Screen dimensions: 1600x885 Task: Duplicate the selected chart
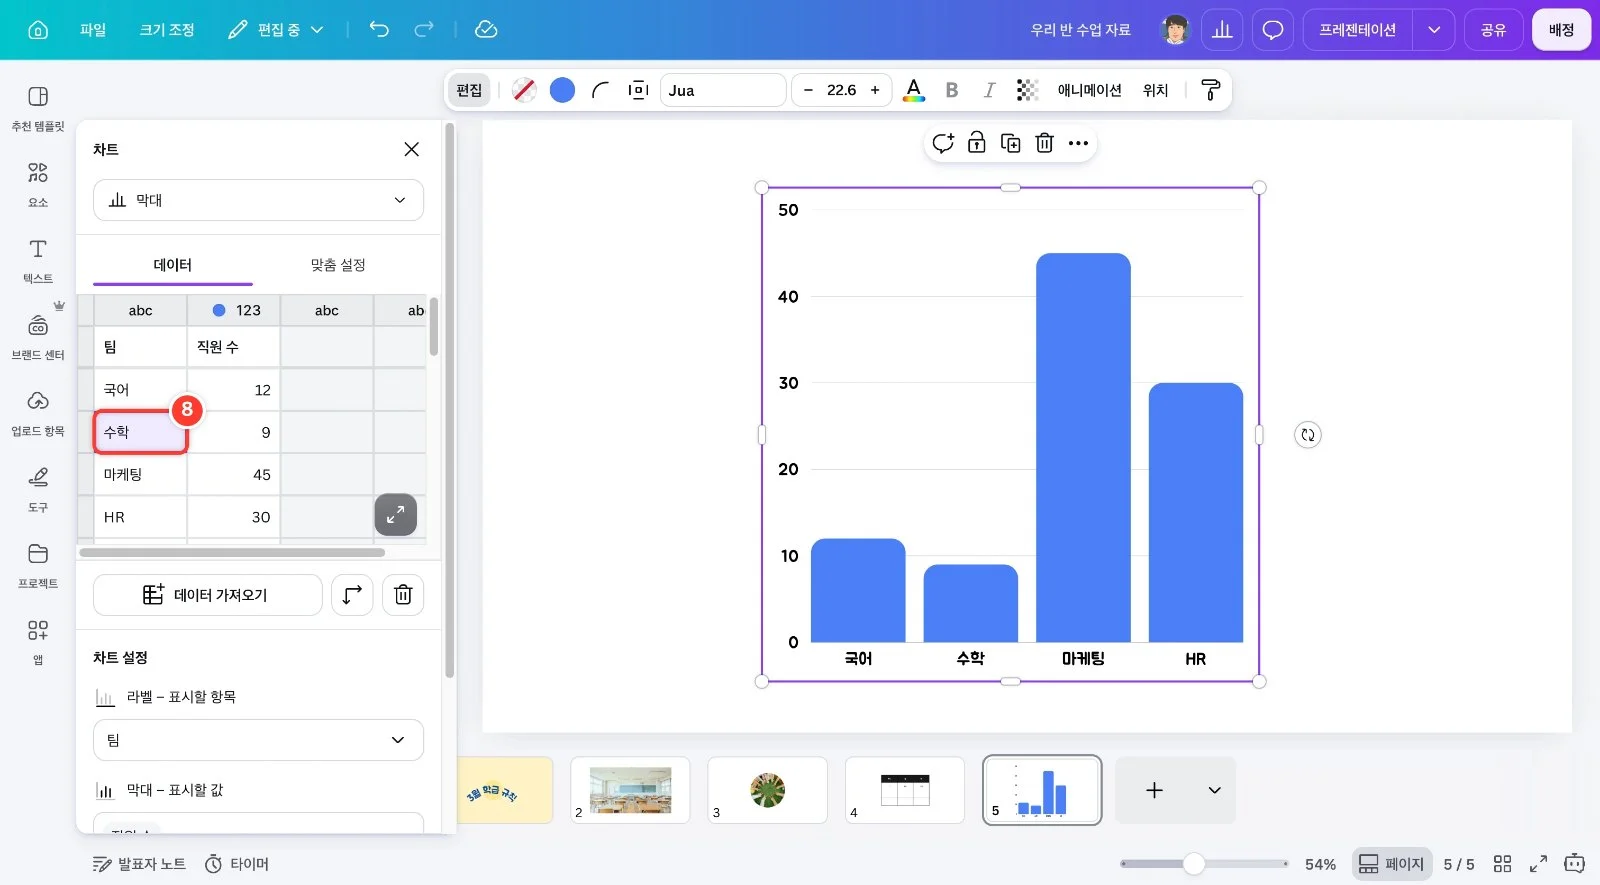1011,143
